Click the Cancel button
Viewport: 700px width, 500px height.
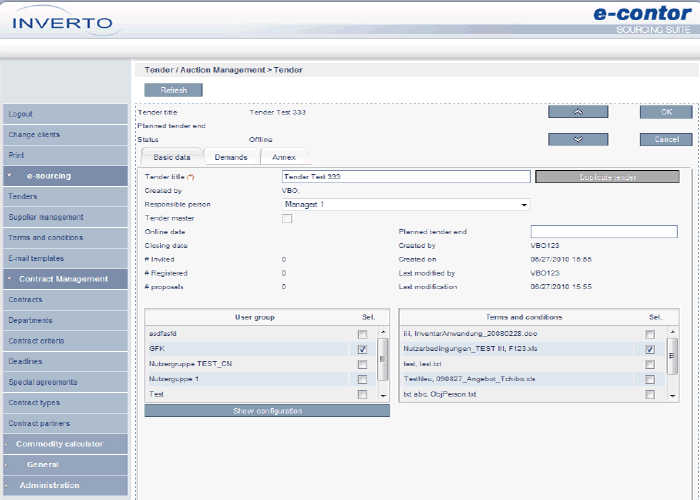click(x=666, y=139)
